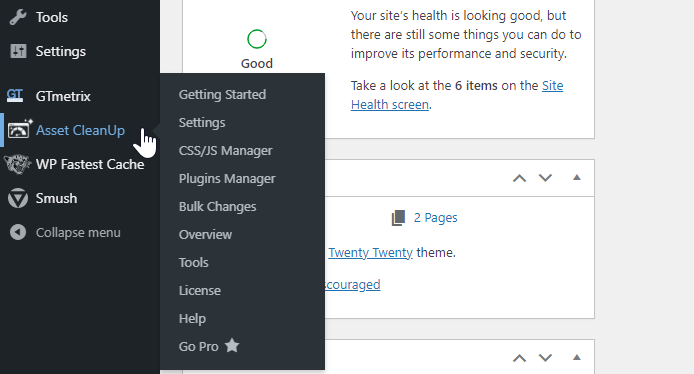Click the Go Pro star icon

(x=231, y=345)
